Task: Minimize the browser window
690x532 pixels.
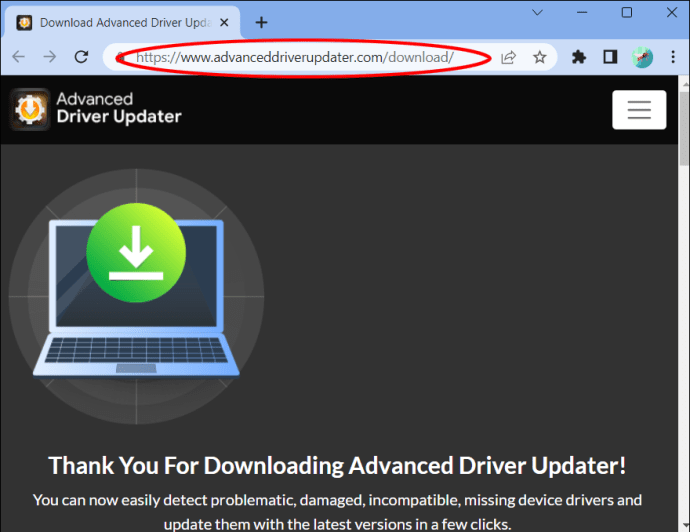Action: (582, 12)
